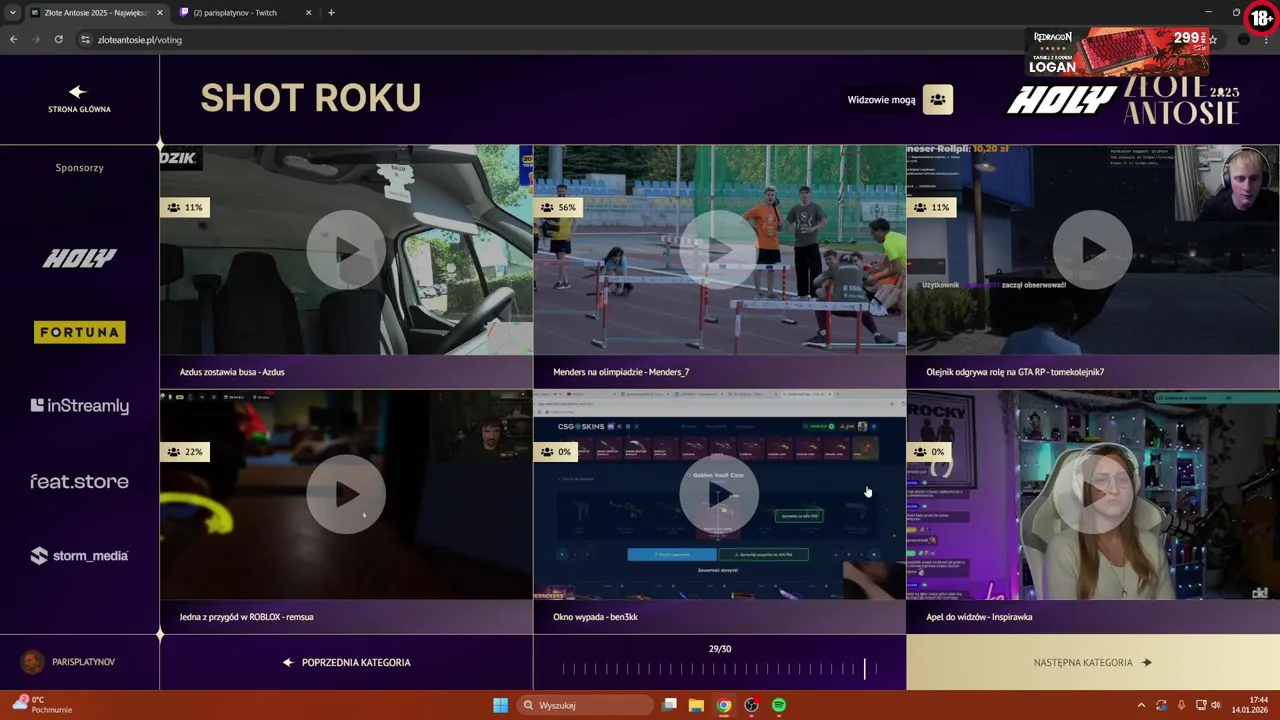Viewport: 1280px width, 720px height.
Task: Open OBS Studio from taskbar
Action: (x=751, y=705)
